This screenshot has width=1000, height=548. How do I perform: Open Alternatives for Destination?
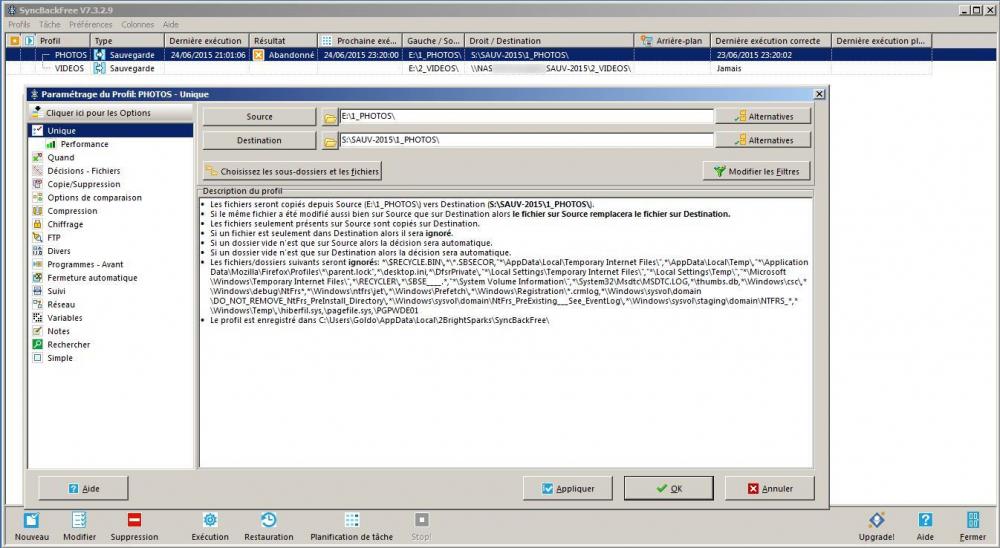click(763, 140)
